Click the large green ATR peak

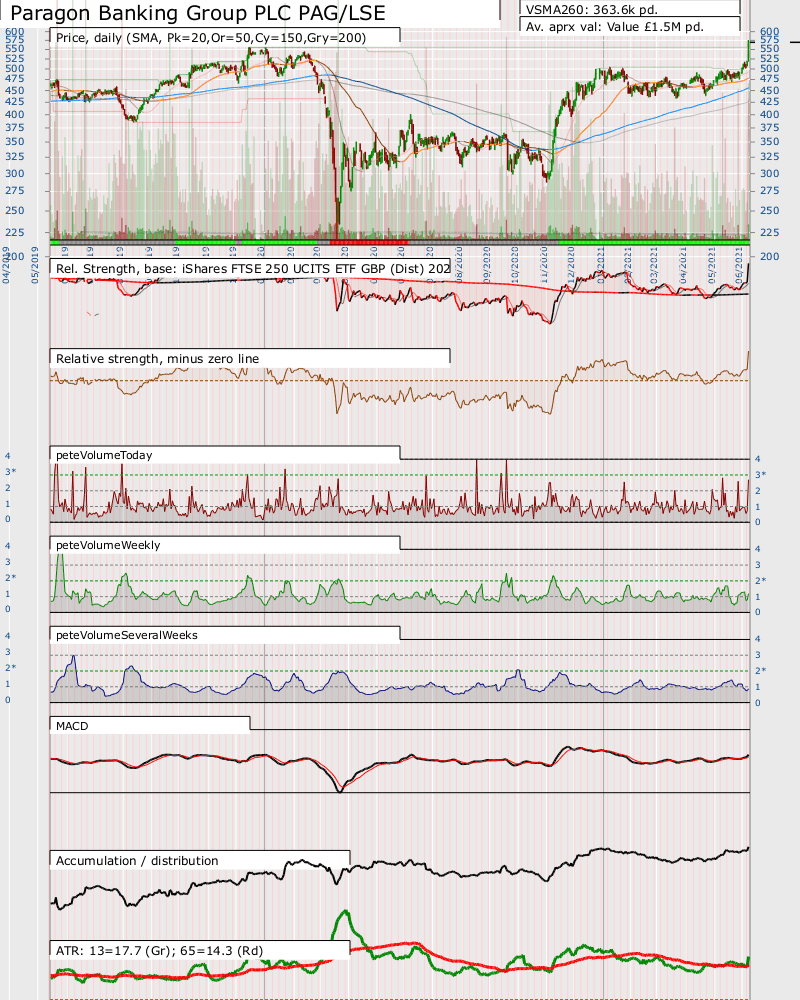click(345, 913)
